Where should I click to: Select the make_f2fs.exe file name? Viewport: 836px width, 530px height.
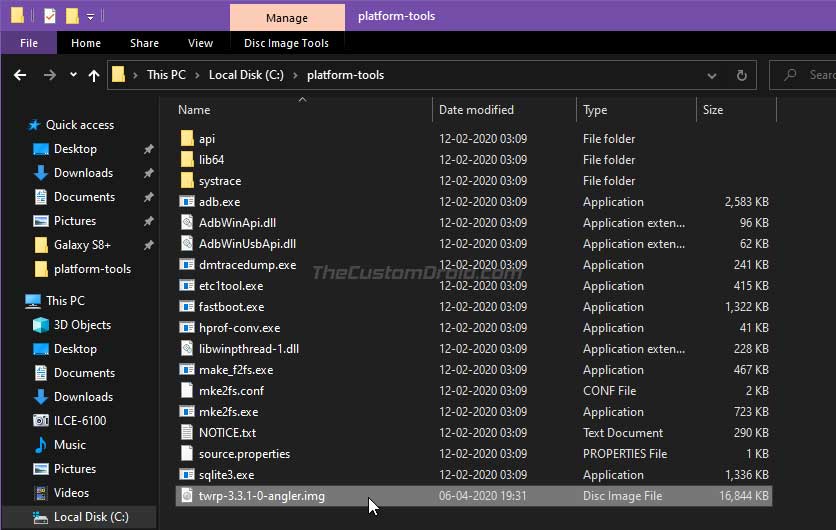click(x=236, y=370)
